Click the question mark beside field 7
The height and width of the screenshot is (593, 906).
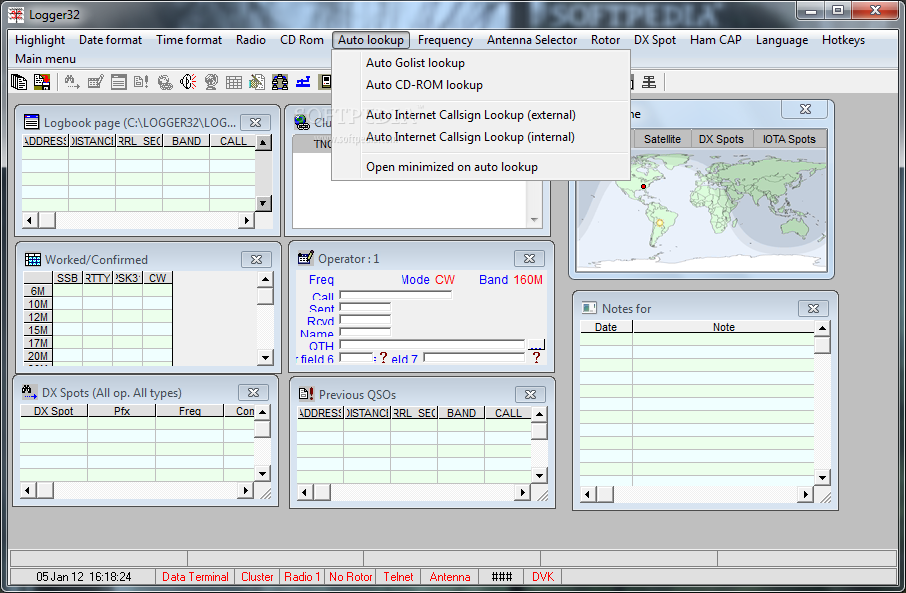(x=536, y=358)
